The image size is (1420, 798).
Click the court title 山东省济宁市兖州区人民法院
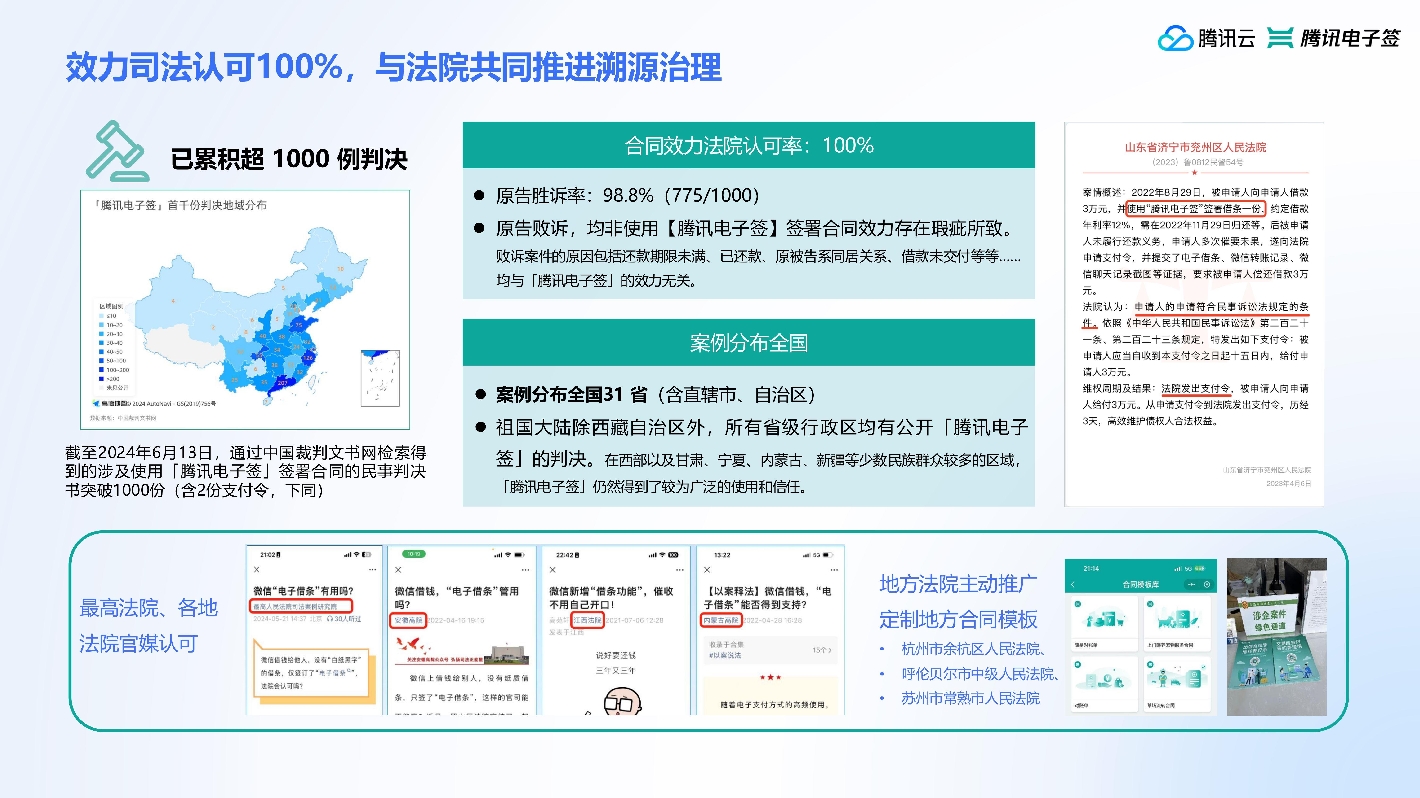(1196, 147)
